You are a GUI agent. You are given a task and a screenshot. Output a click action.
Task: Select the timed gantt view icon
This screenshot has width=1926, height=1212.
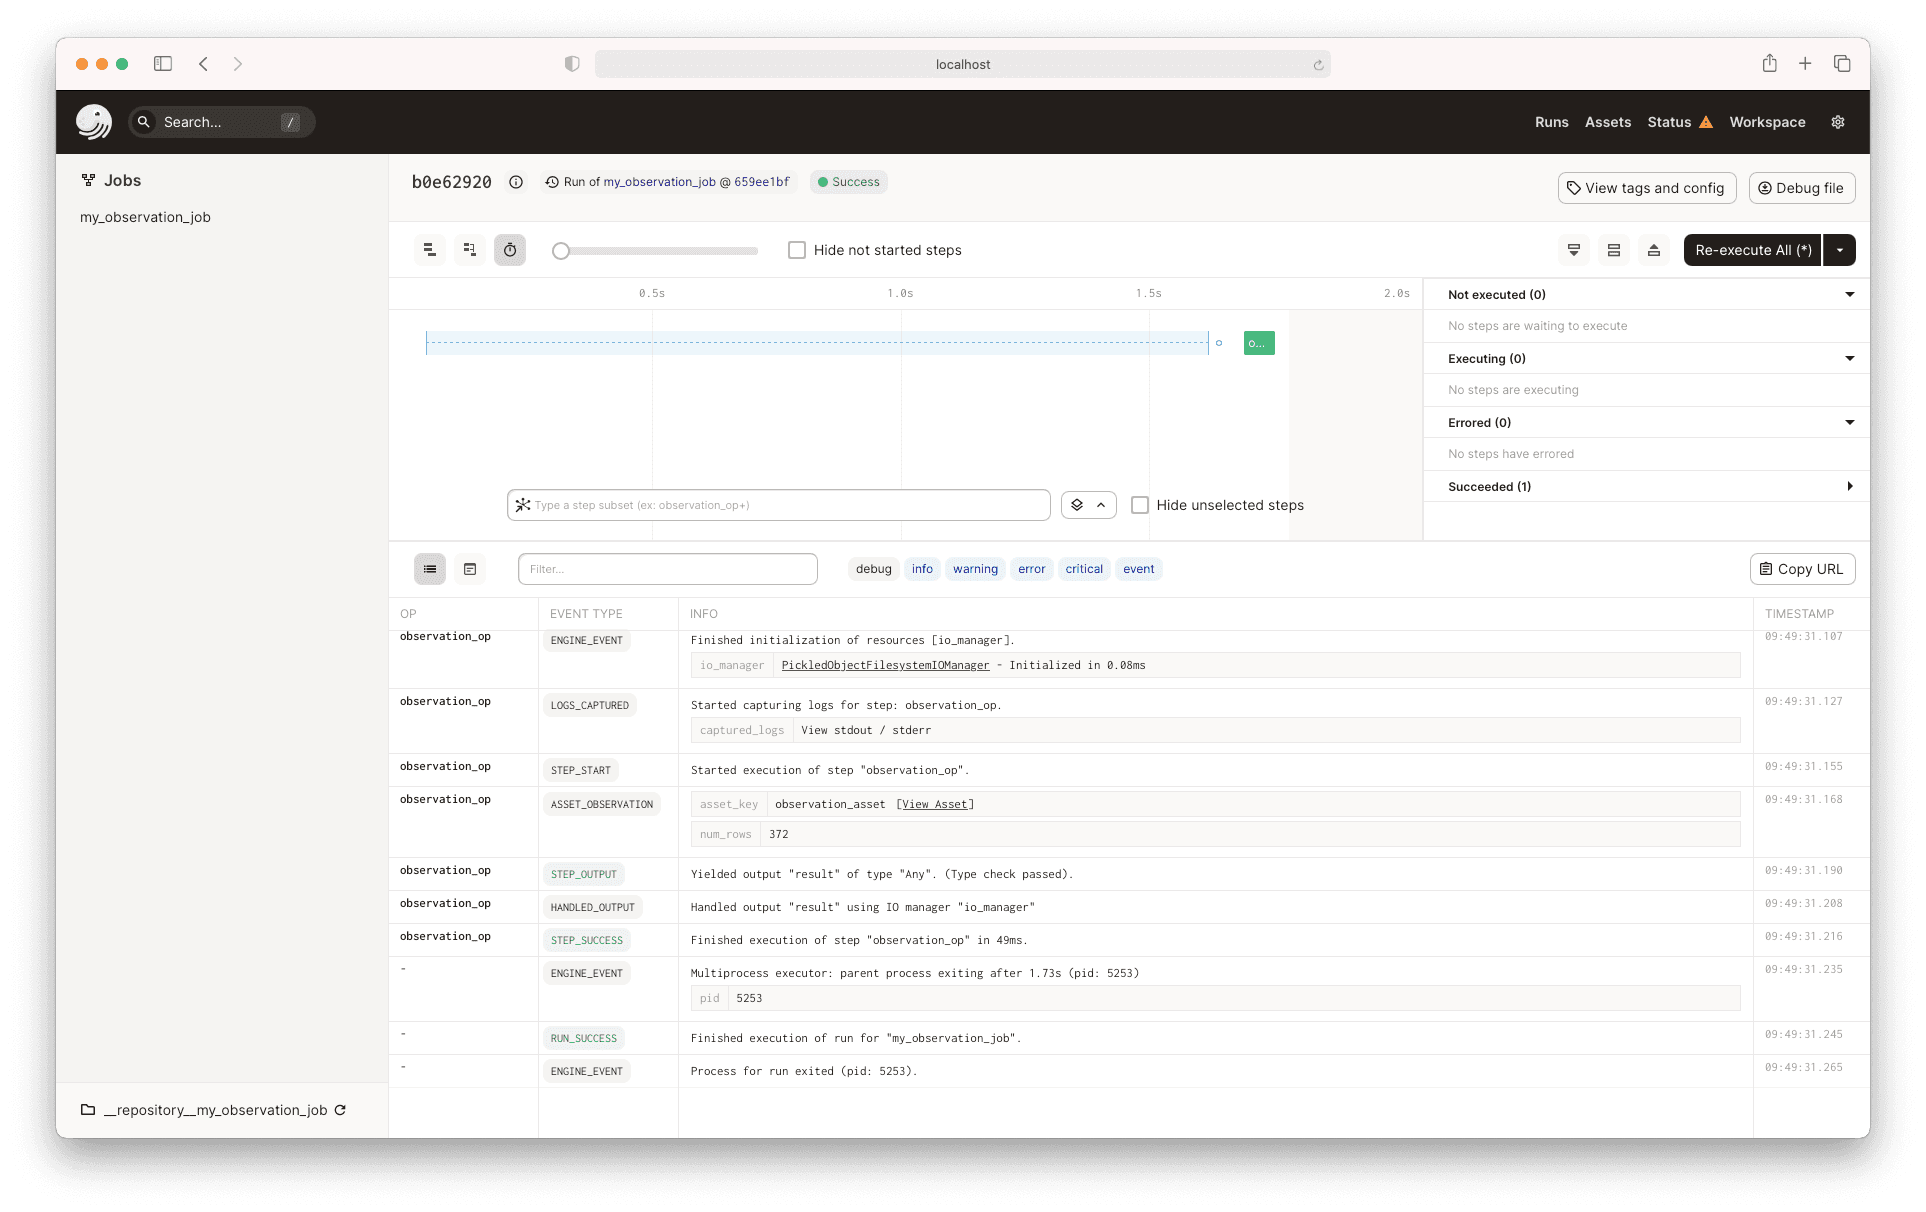click(510, 250)
